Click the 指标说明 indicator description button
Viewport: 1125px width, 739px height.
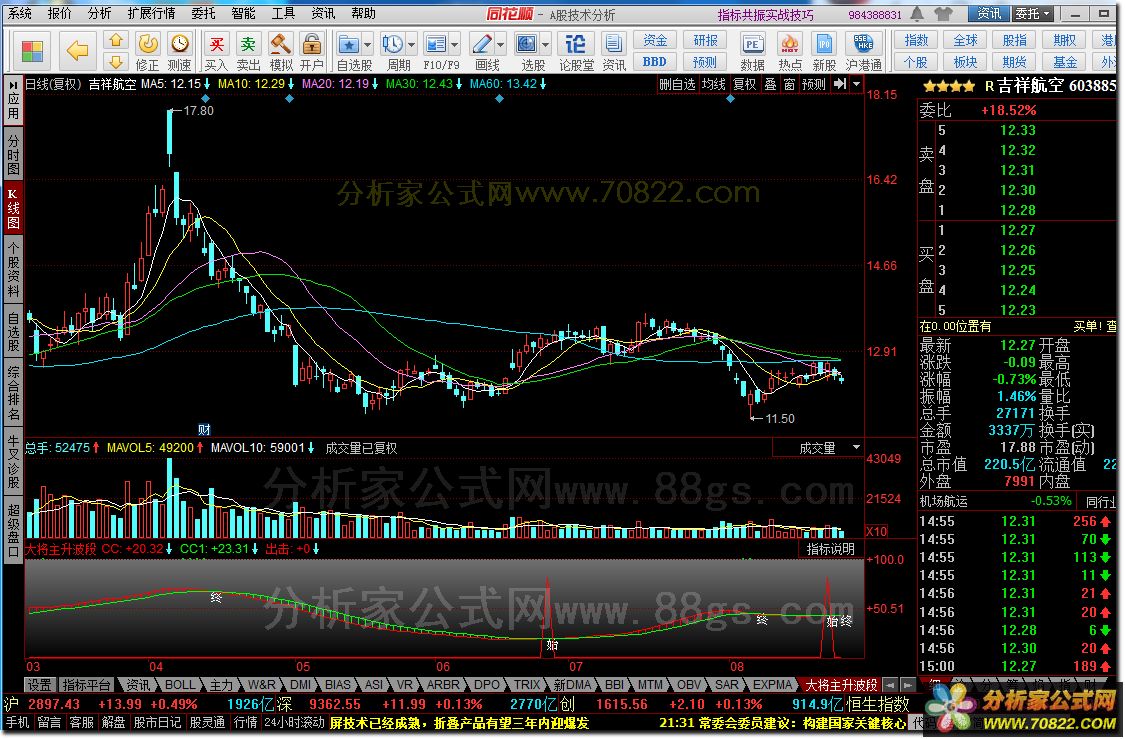click(x=830, y=549)
